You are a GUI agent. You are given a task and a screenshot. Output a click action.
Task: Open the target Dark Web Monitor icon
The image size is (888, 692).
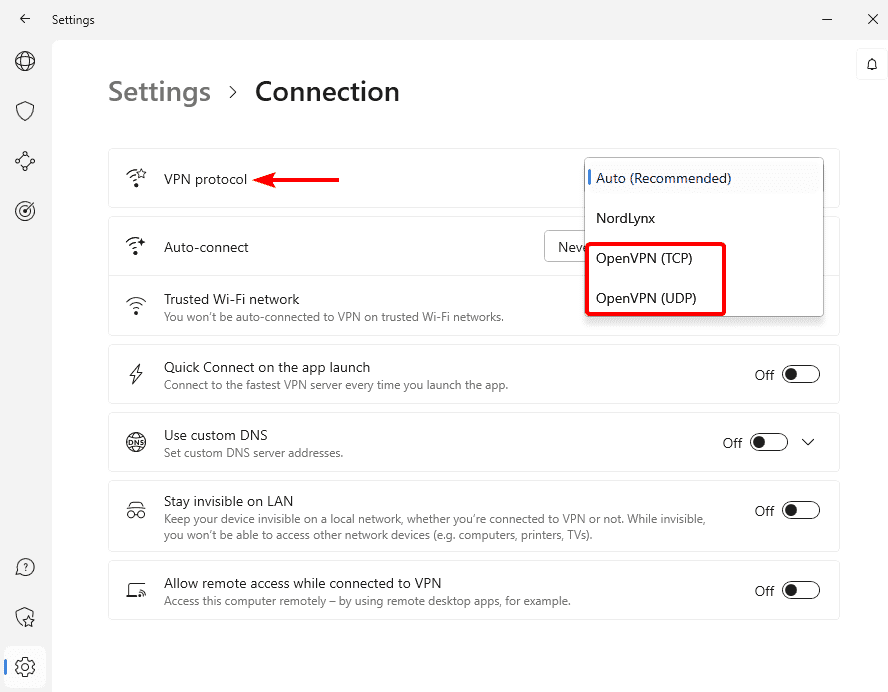click(x=25, y=211)
